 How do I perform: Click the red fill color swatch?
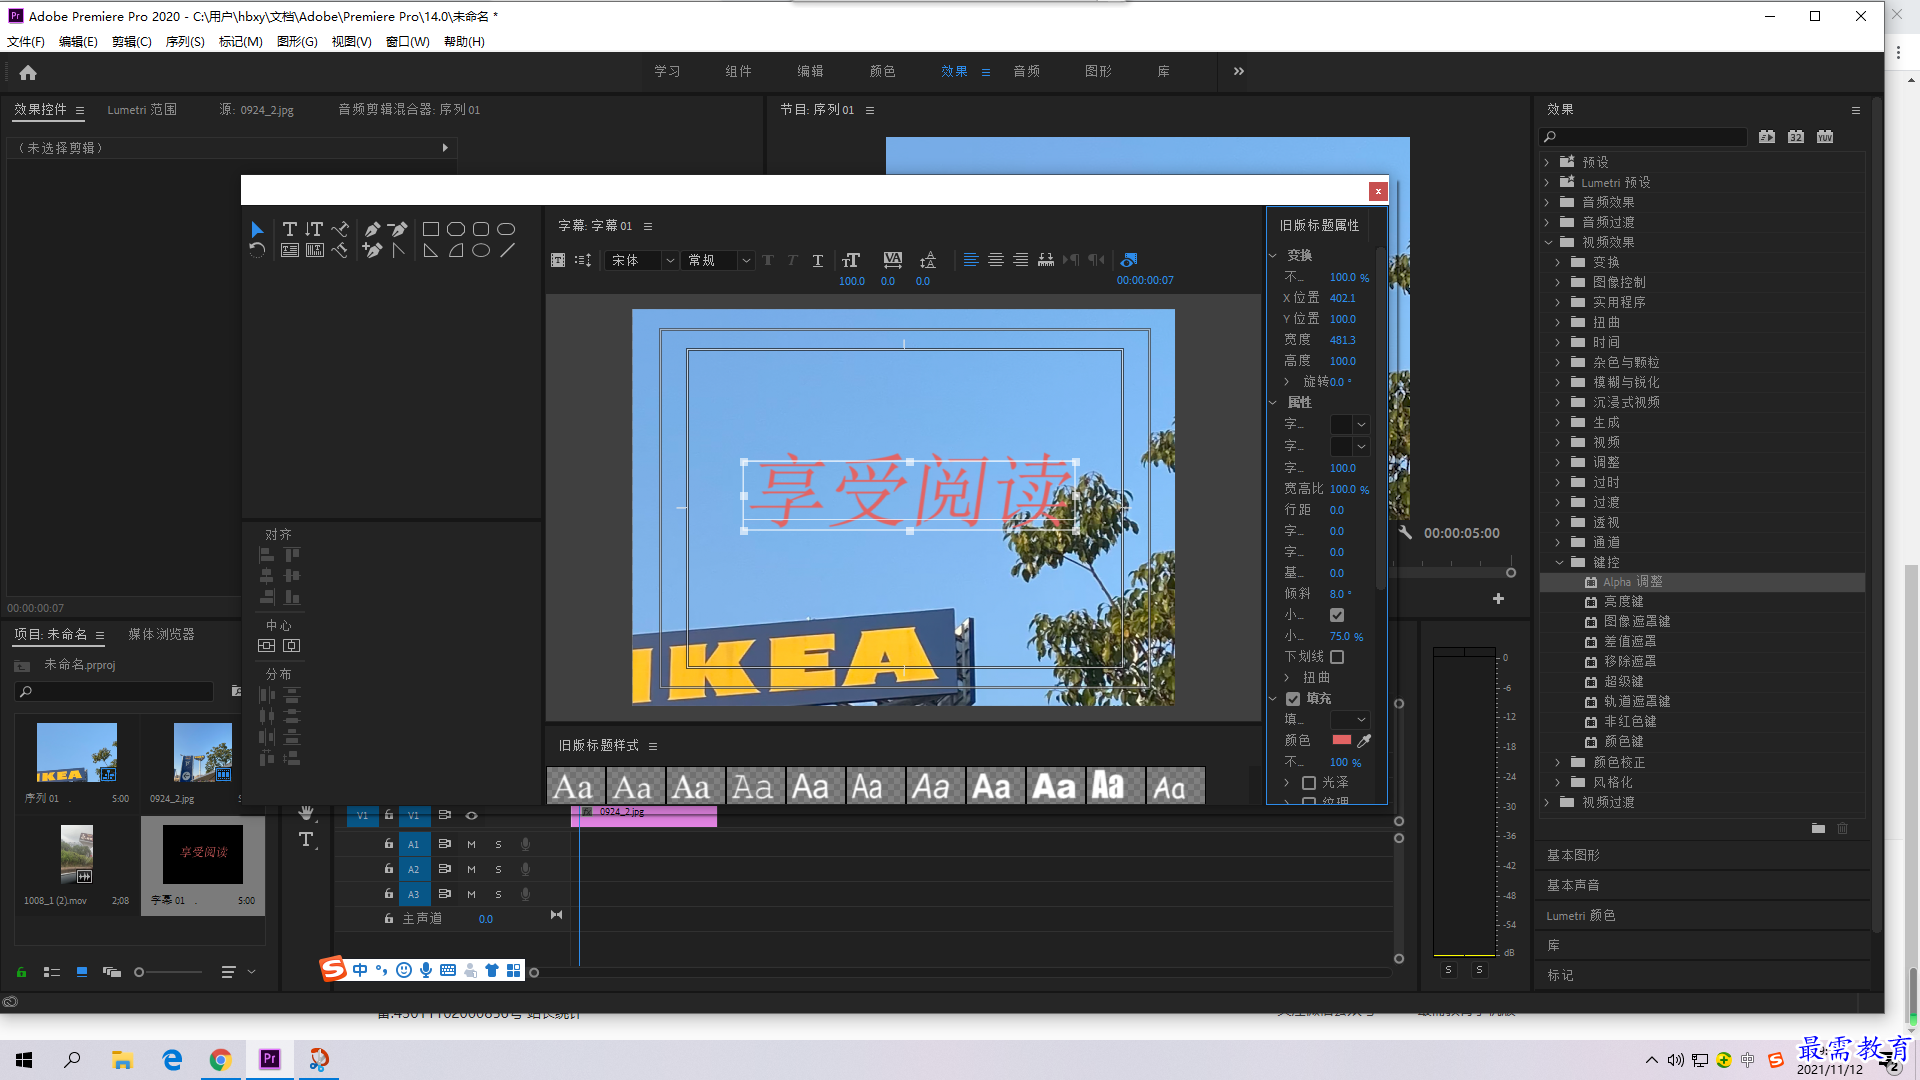pyautogui.click(x=1342, y=740)
